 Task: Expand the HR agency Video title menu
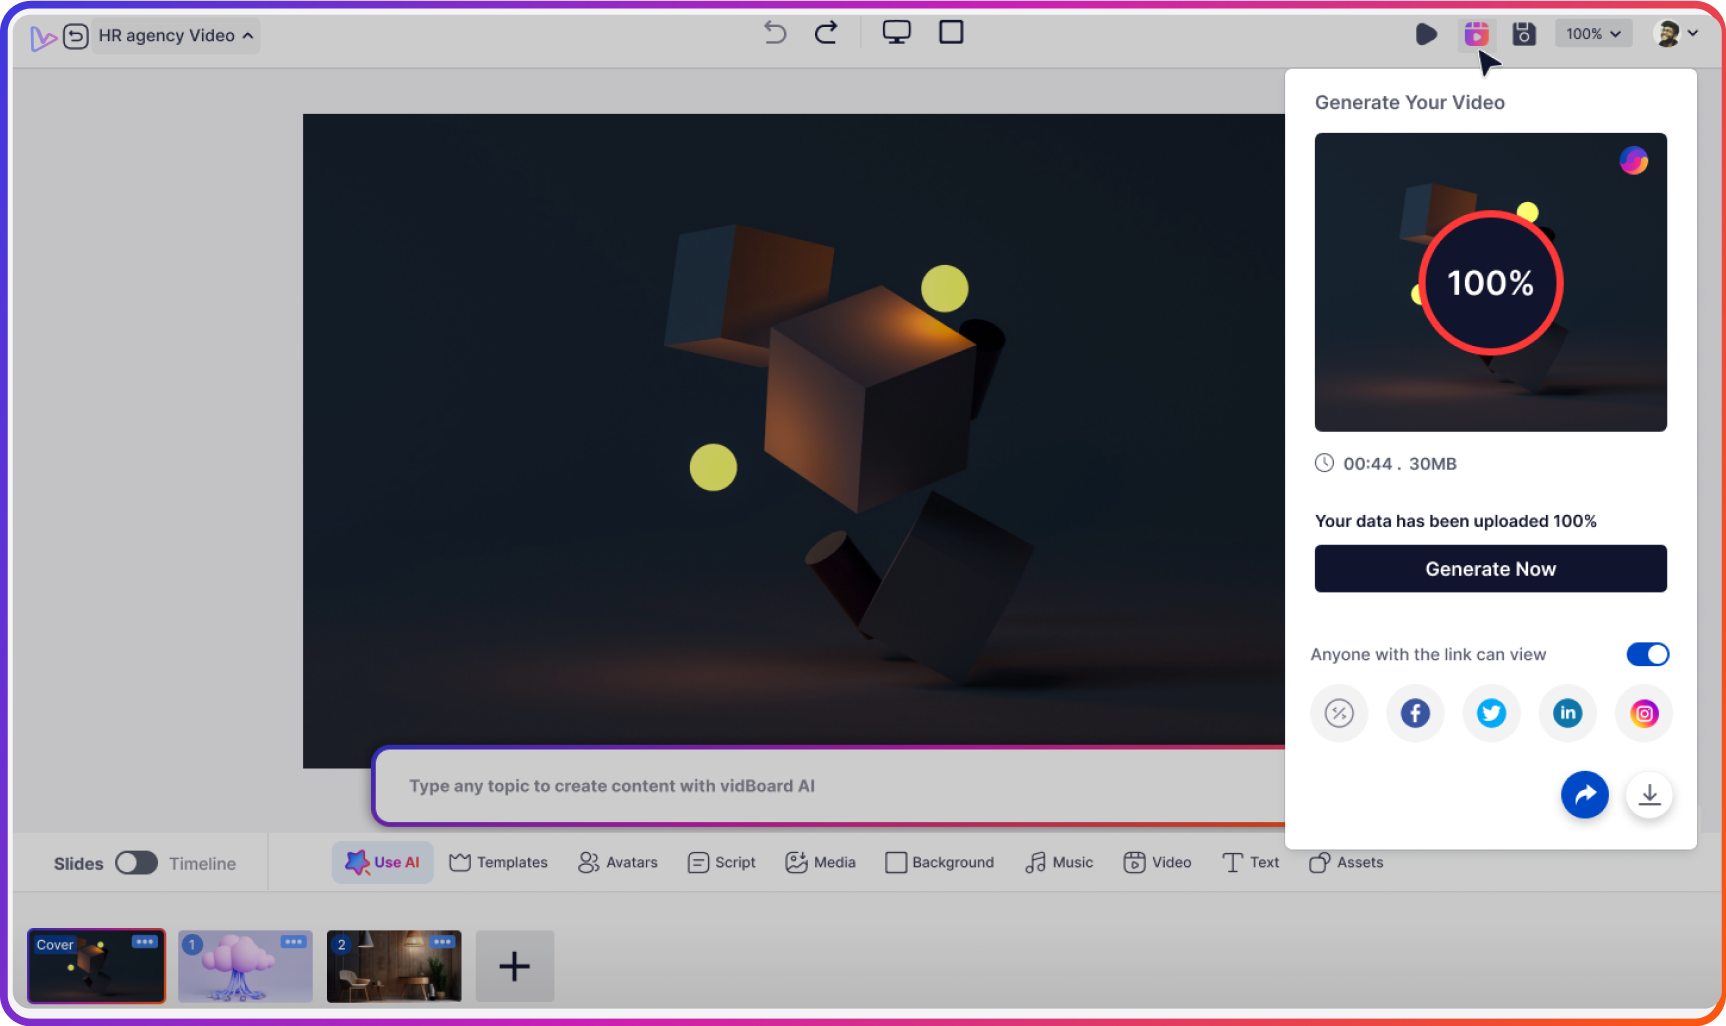[x=246, y=35]
